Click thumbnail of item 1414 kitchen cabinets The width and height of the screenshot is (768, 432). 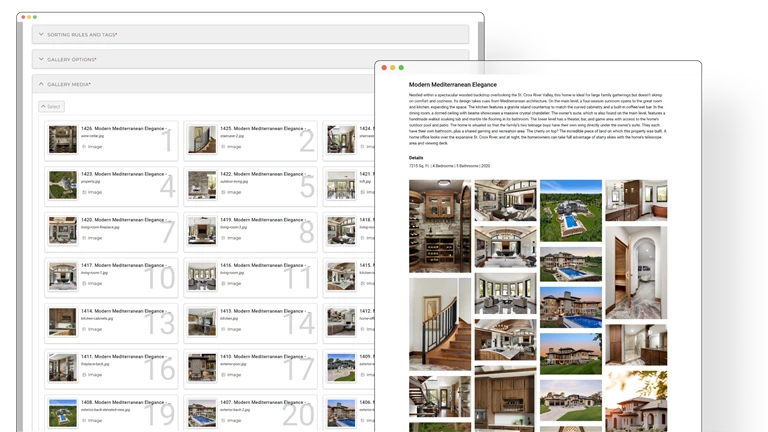tap(63, 322)
